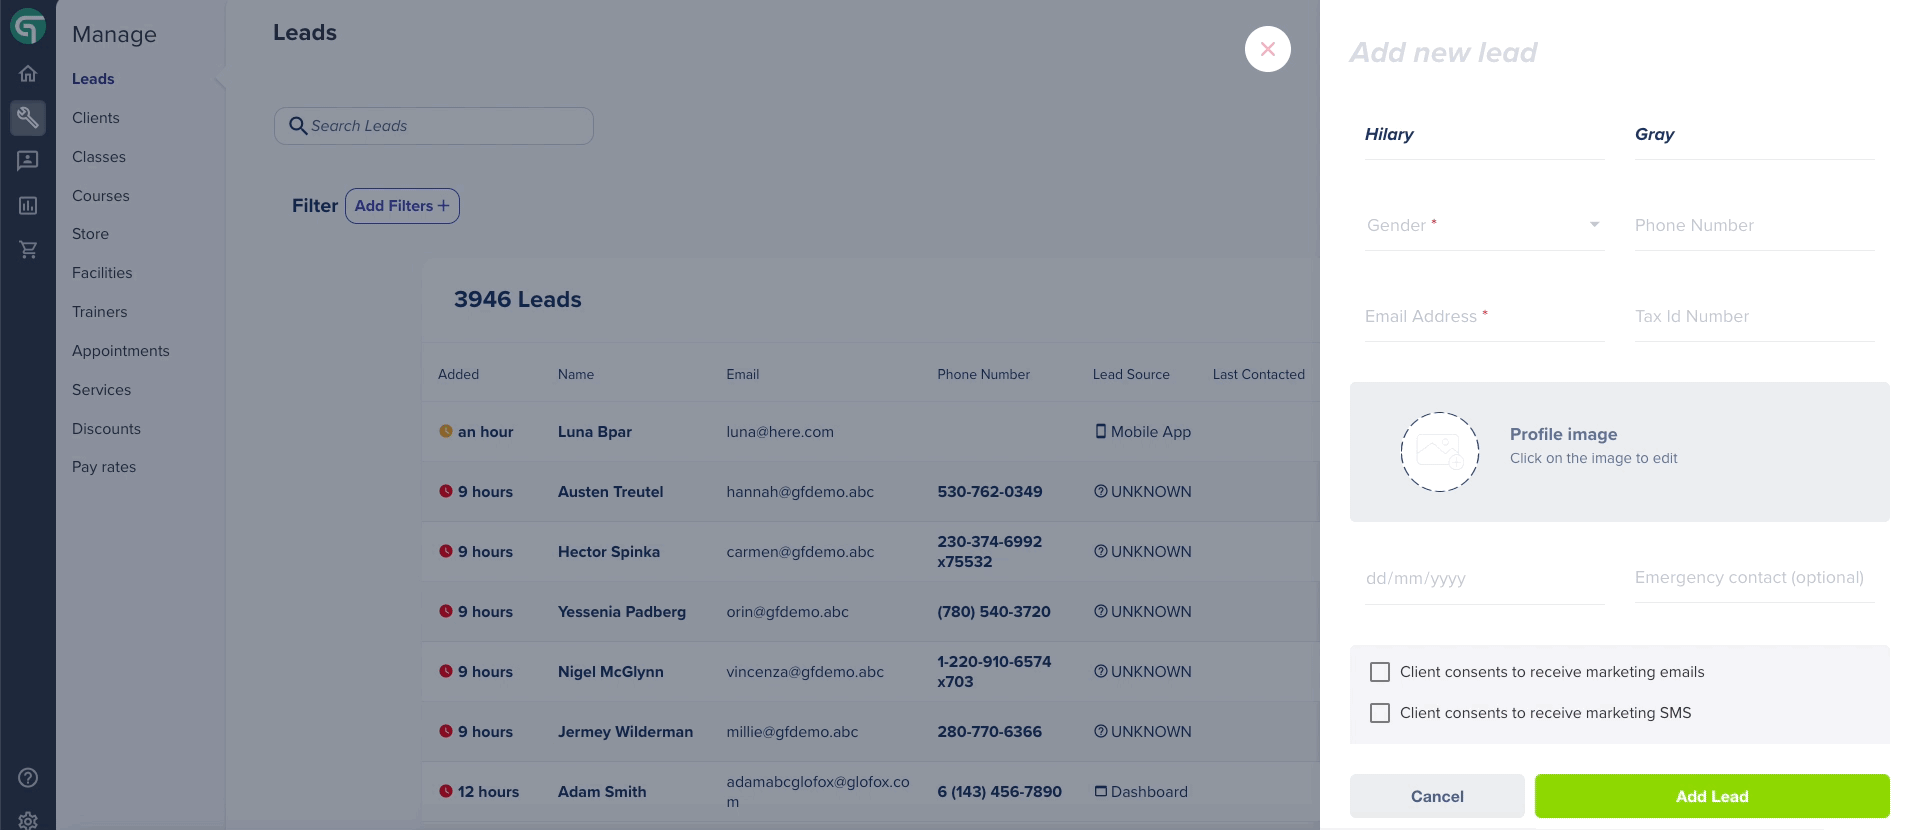
Task: Open the contacts card sidebar icon
Action: (28, 160)
